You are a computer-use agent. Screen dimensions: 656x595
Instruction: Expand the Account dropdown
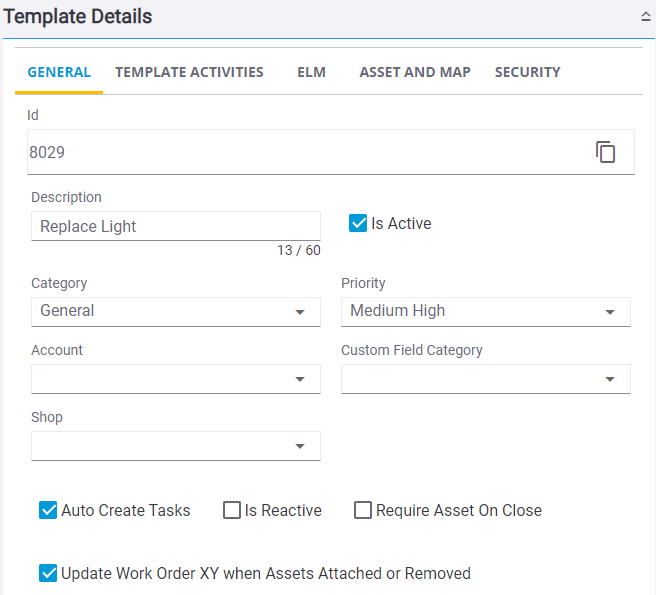[x=176, y=379]
